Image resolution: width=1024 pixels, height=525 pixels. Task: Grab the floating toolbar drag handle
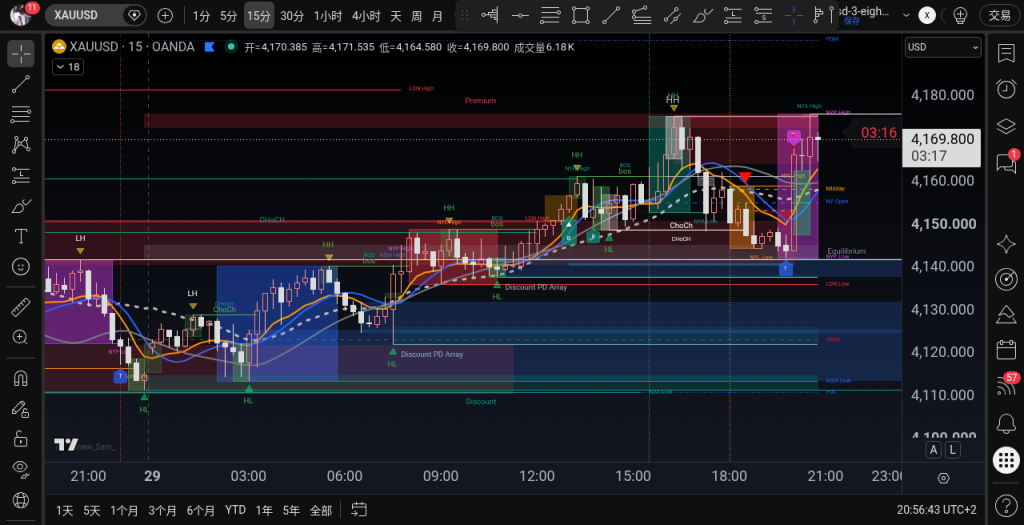point(465,16)
